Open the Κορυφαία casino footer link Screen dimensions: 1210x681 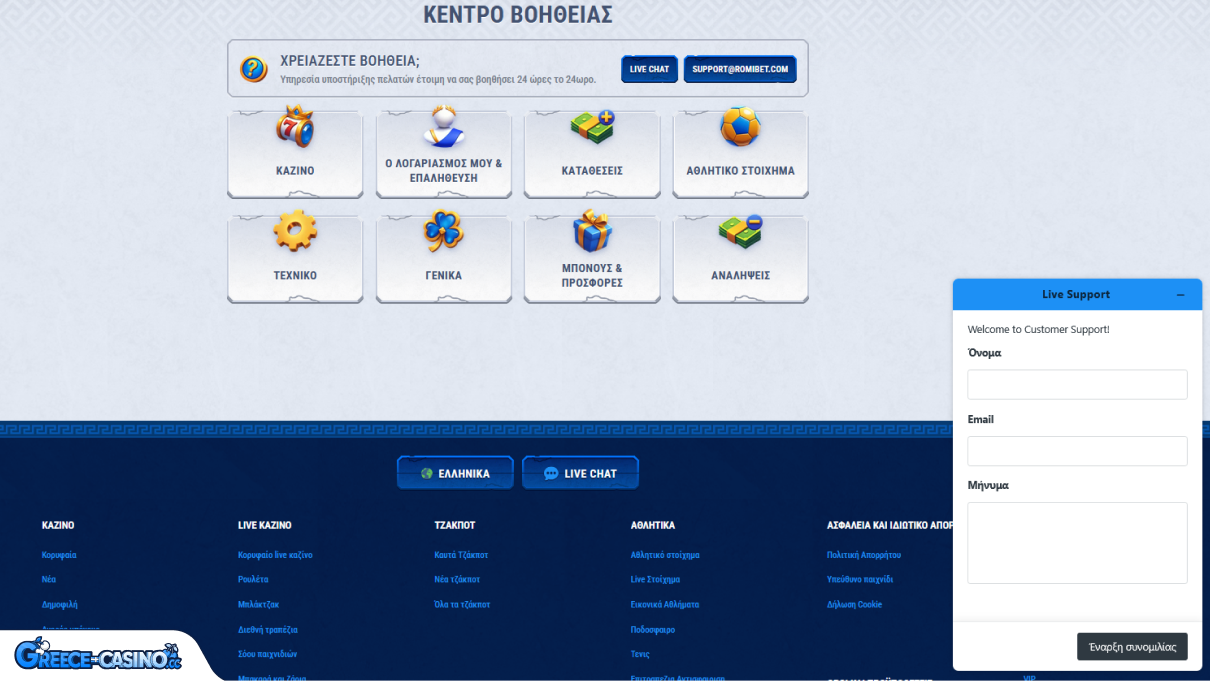click(59, 555)
